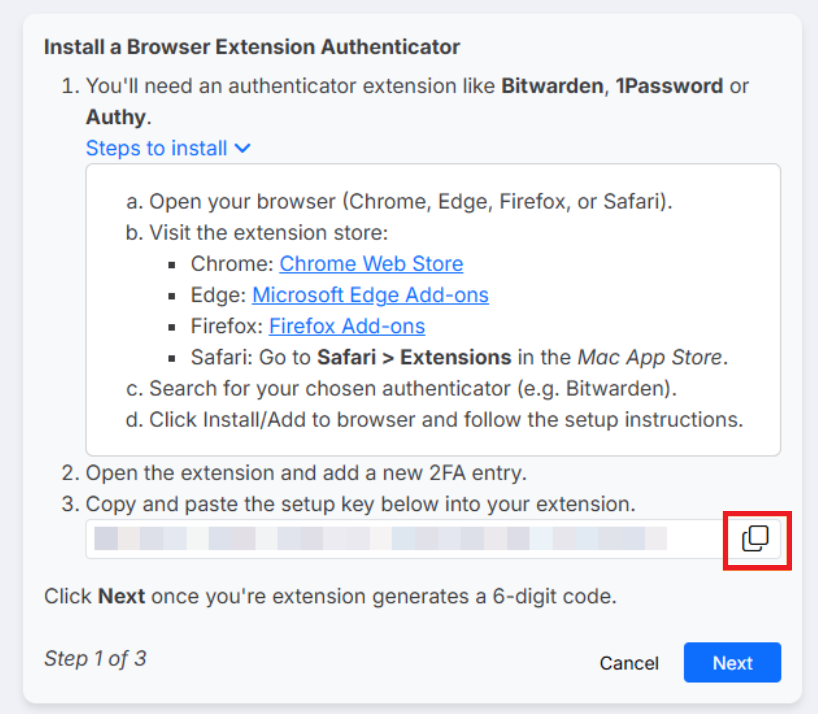This screenshot has width=818, height=714.
Task: Collapse the Steps to install chevron
Action: [x=243, y=149]
